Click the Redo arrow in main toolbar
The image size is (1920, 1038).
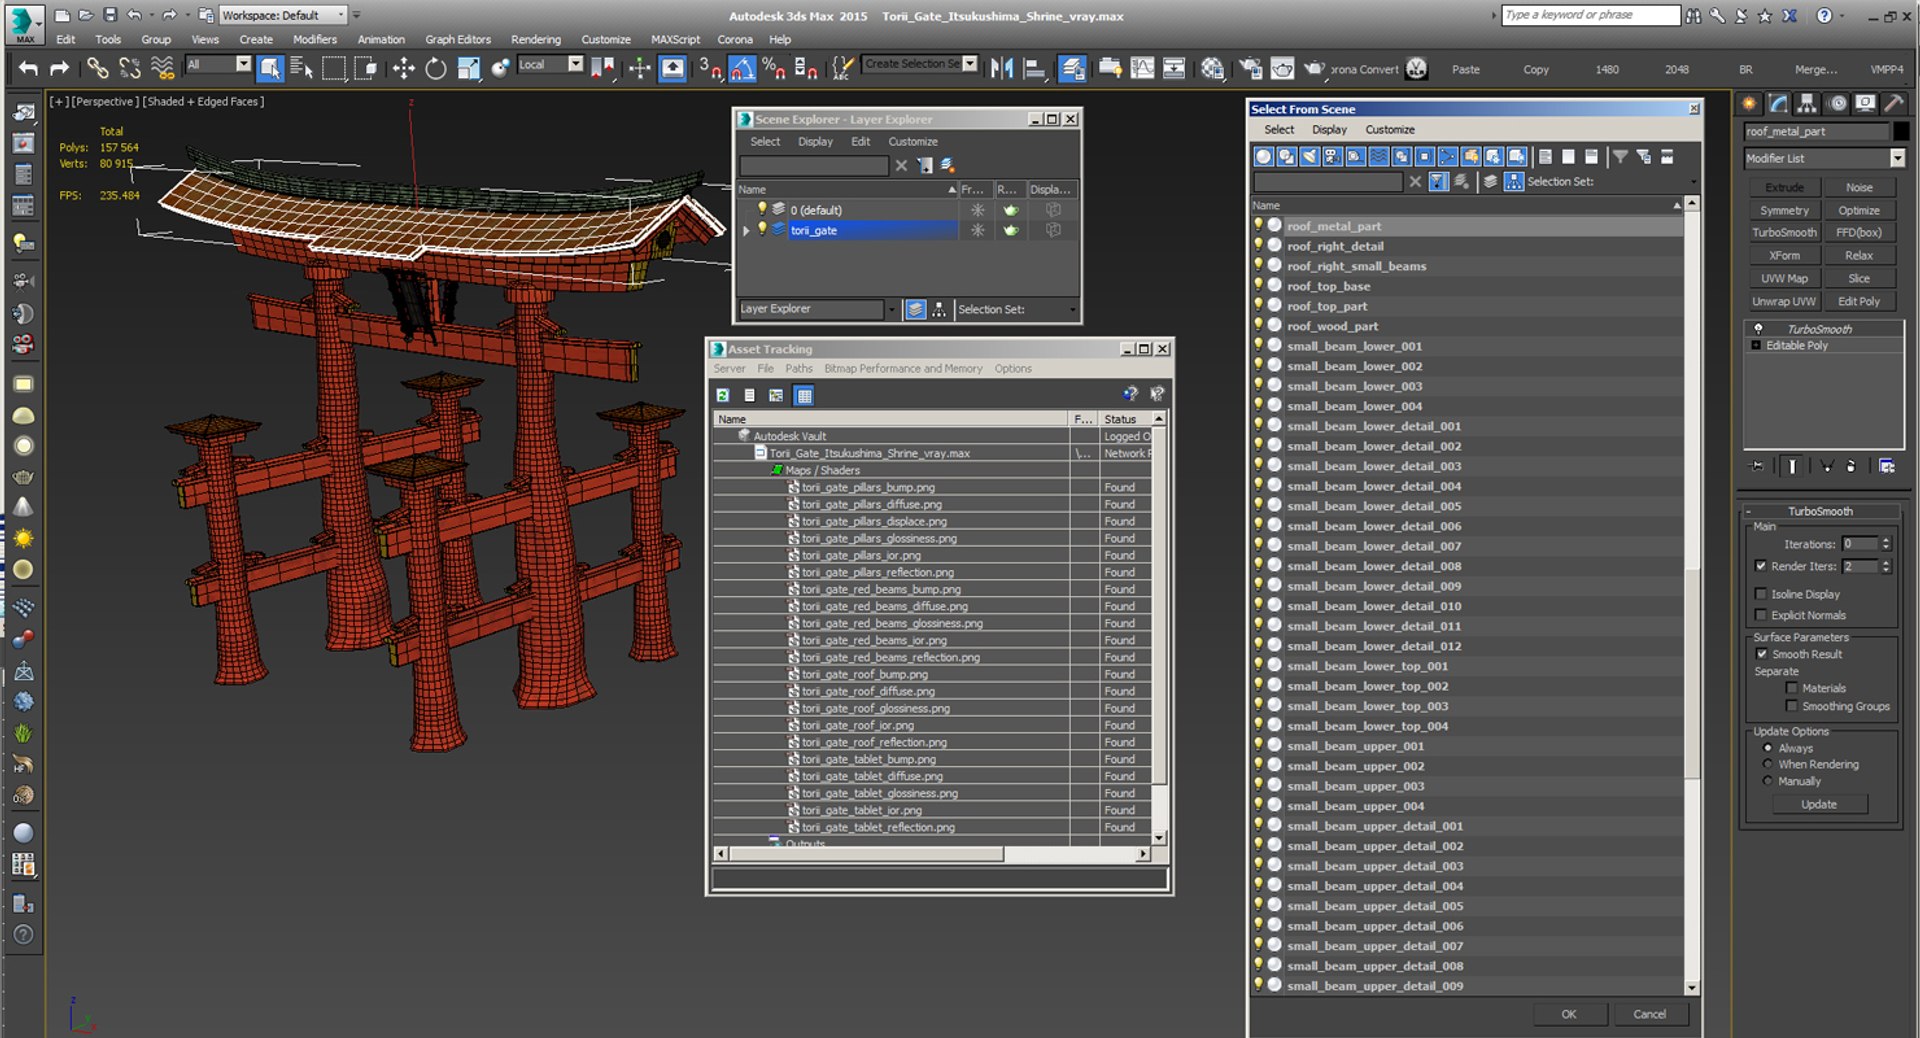(59, 68)
